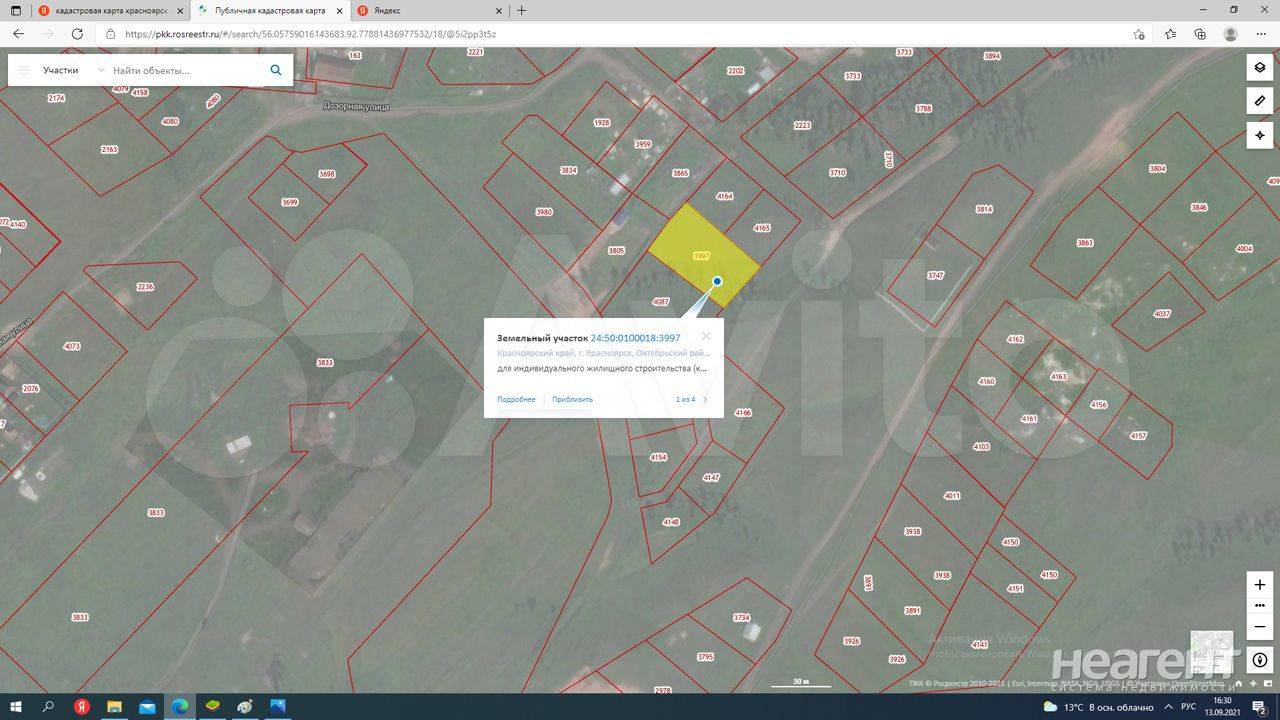This screenshot has height=720, width=1280.
Task: Expand the Участки object type dropdown
Action: point(100,70)
